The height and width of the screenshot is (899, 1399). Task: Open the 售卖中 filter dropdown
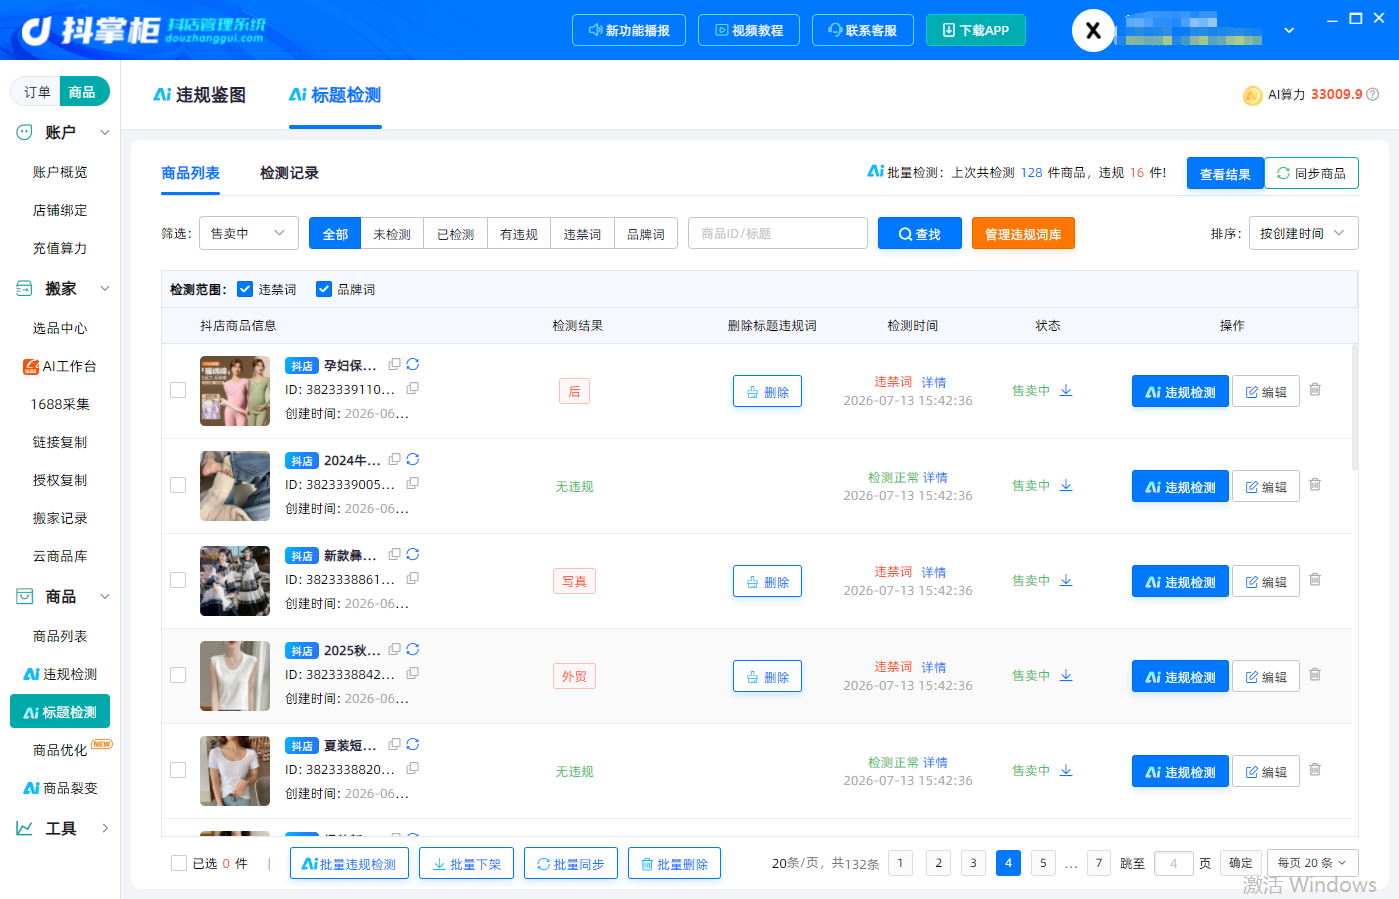coord(249,233)
